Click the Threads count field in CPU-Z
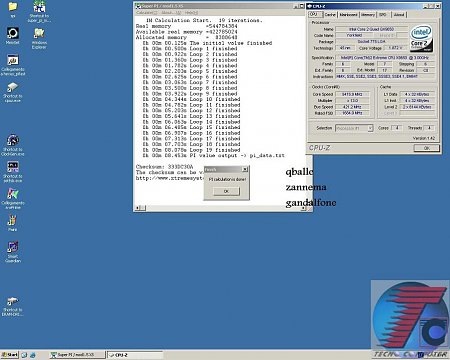The width and height of the screenshot is (450, 360). (x=429, y=128)
